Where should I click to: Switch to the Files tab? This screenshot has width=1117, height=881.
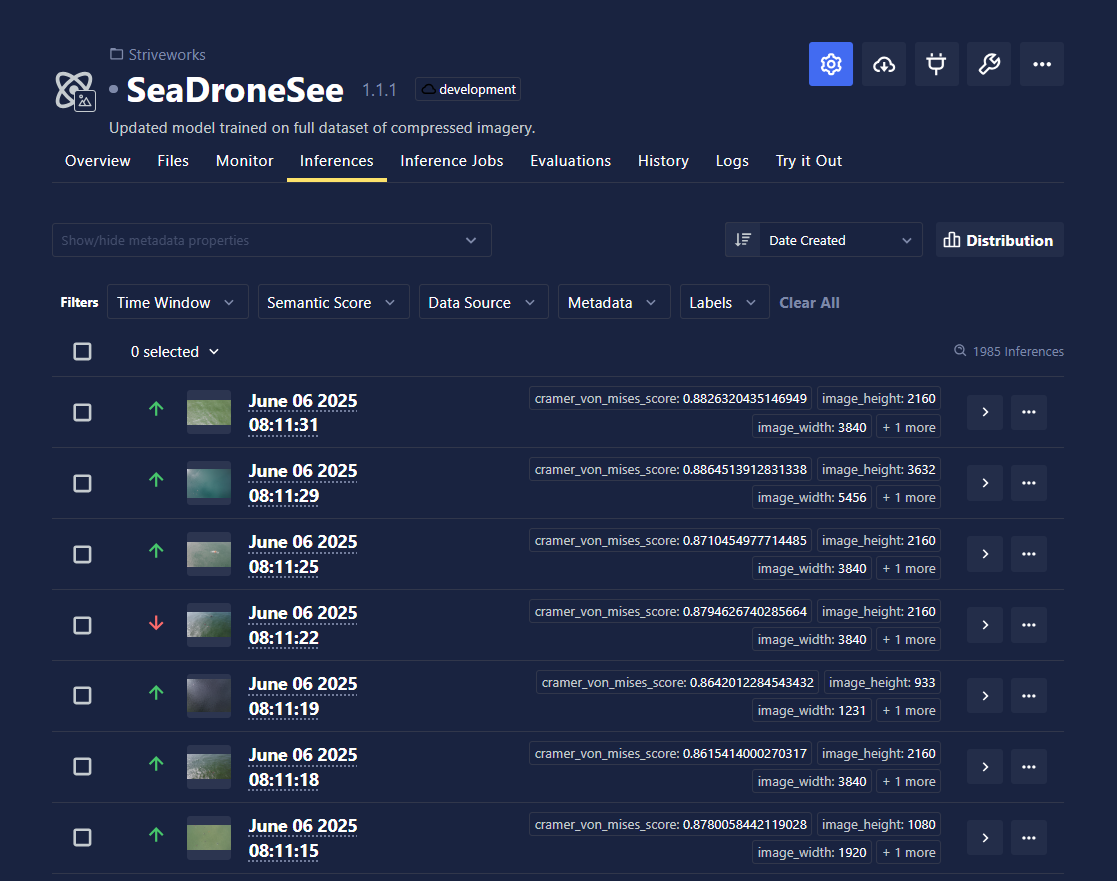173,161
